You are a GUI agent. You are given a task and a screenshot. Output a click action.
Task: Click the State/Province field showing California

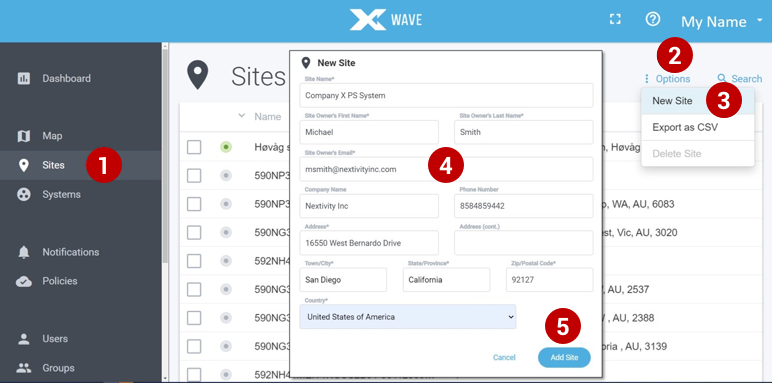[446, 280]
